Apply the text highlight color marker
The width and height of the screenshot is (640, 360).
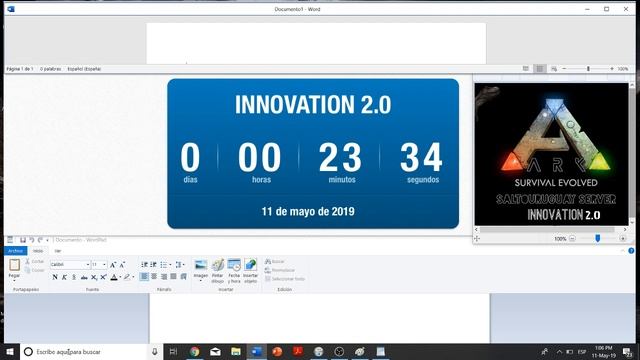(127, 277)
